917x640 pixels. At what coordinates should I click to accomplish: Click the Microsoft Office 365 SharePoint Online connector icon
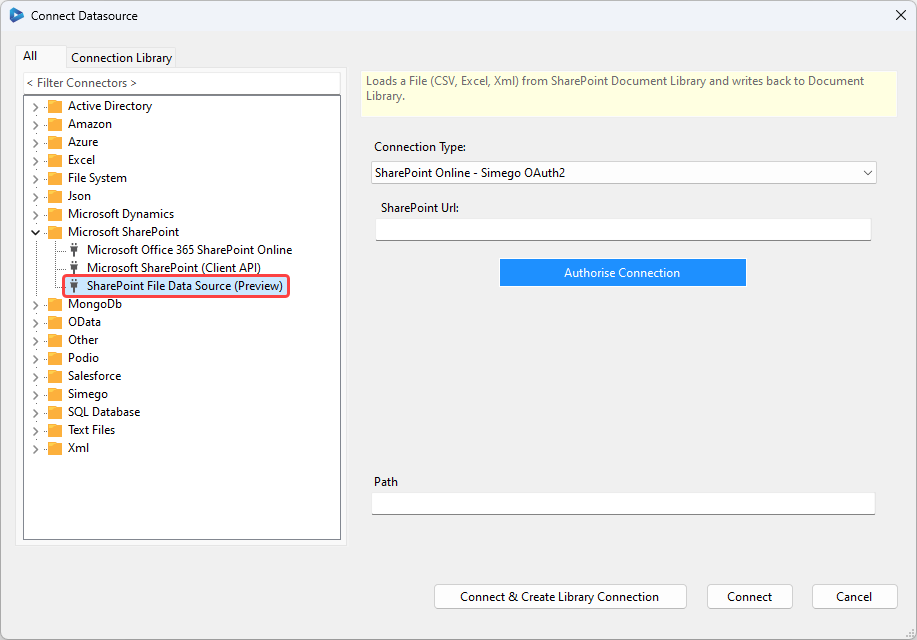click(72, 249)
